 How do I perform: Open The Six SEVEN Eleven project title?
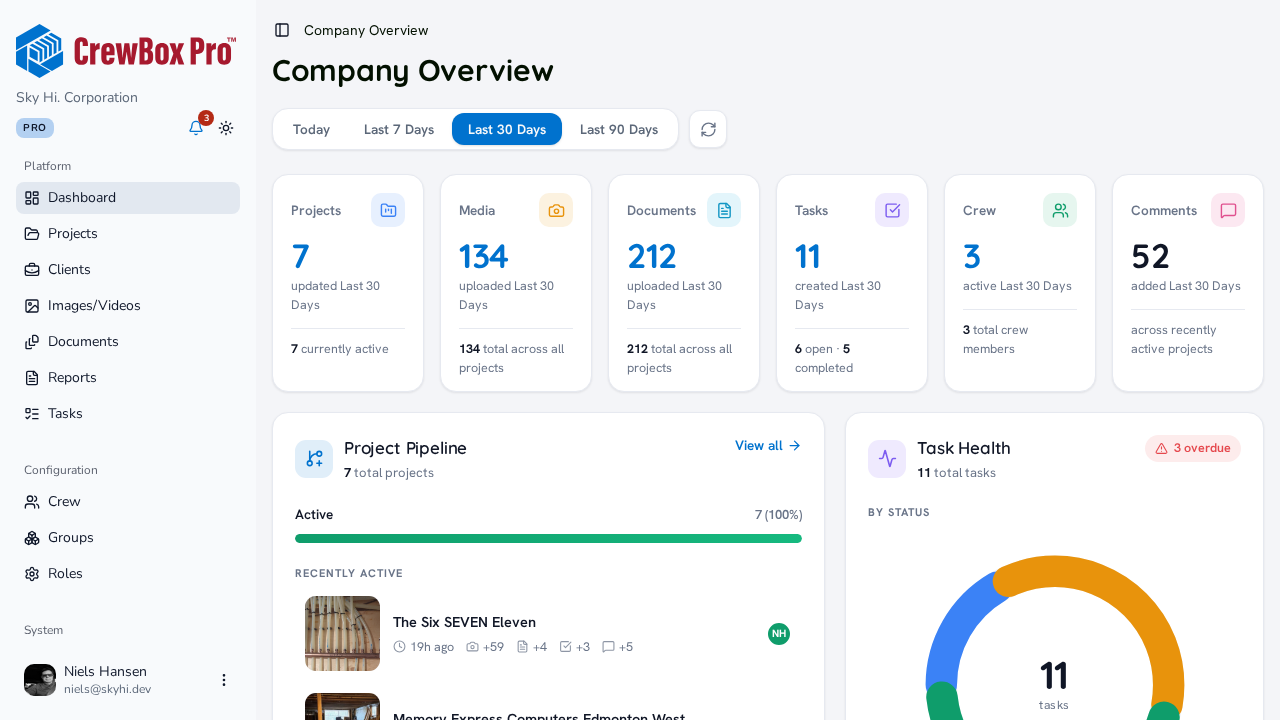[464, 622]
